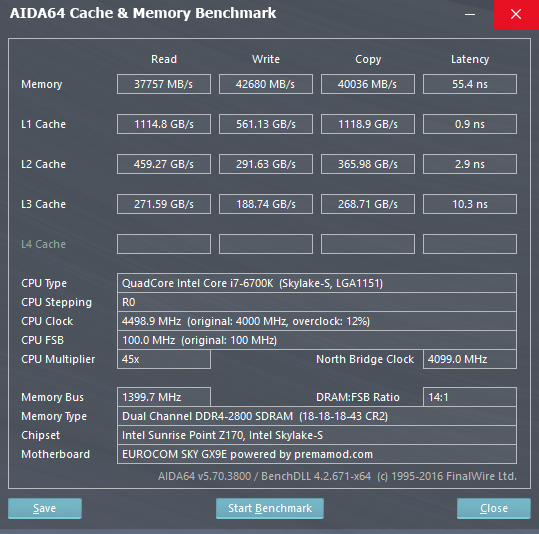This screenshot has height=534, width=539.
Task: Select the Memory Read value box
Action: pyautogui.click(x=164, y=84)
